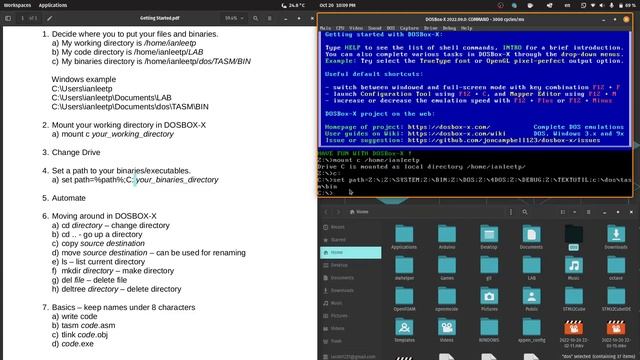
Task: Open the Help menu in DOSBox-X
Action: pyautogui.click(x=467, y=28)
